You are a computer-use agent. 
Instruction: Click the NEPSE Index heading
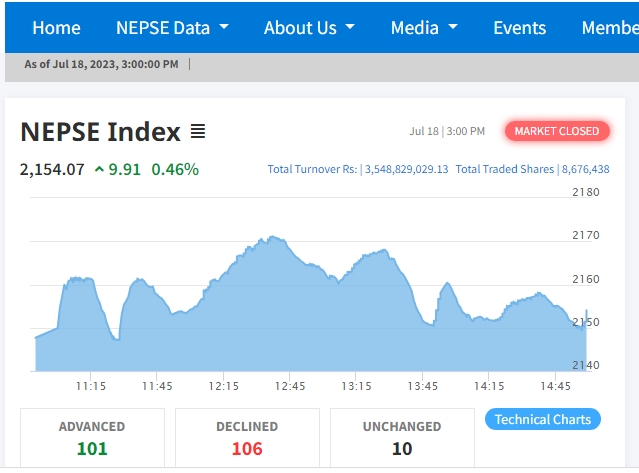tap(101, 132)
